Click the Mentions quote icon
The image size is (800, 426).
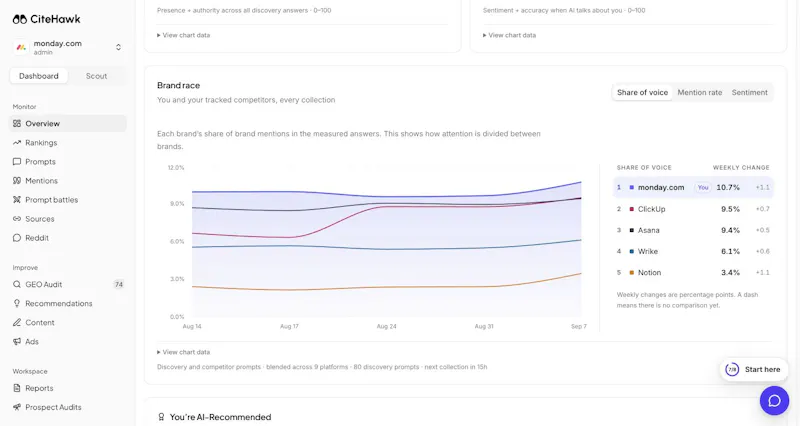pyautogui.click(x=17, y=181)
